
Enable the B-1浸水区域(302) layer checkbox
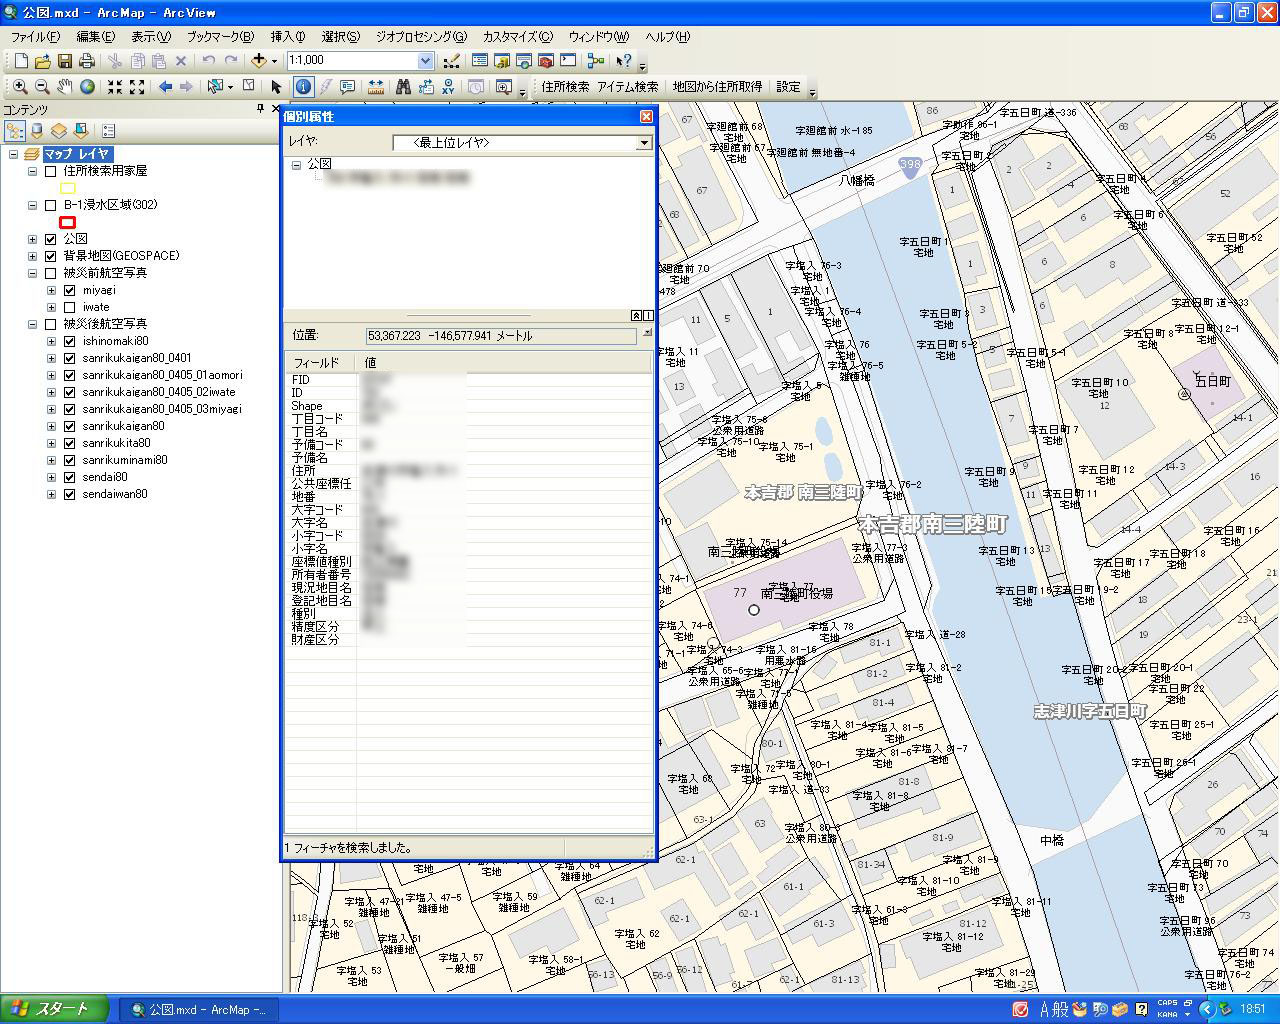tap(51, 205)
